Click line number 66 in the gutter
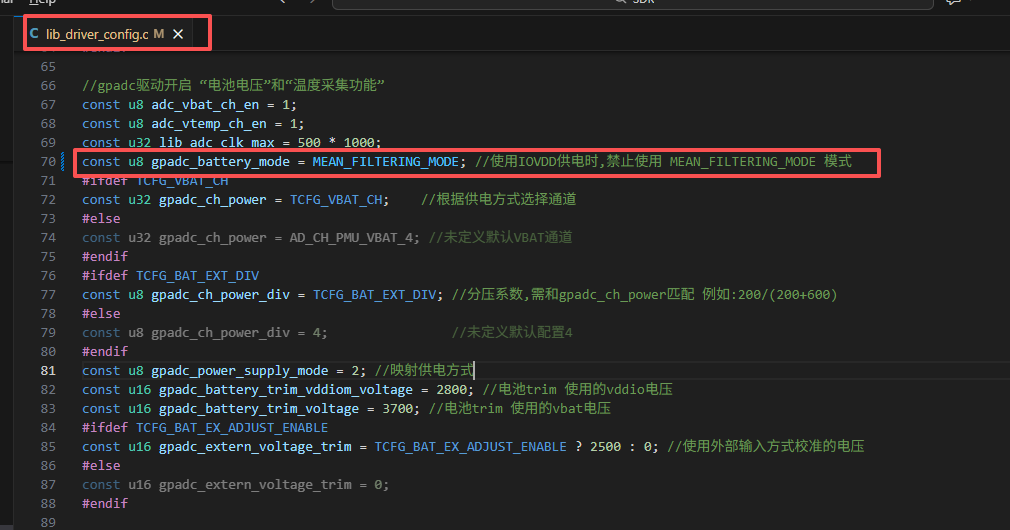The width and height of the screenshot is (1010, 530). click(x=48, y=86)
